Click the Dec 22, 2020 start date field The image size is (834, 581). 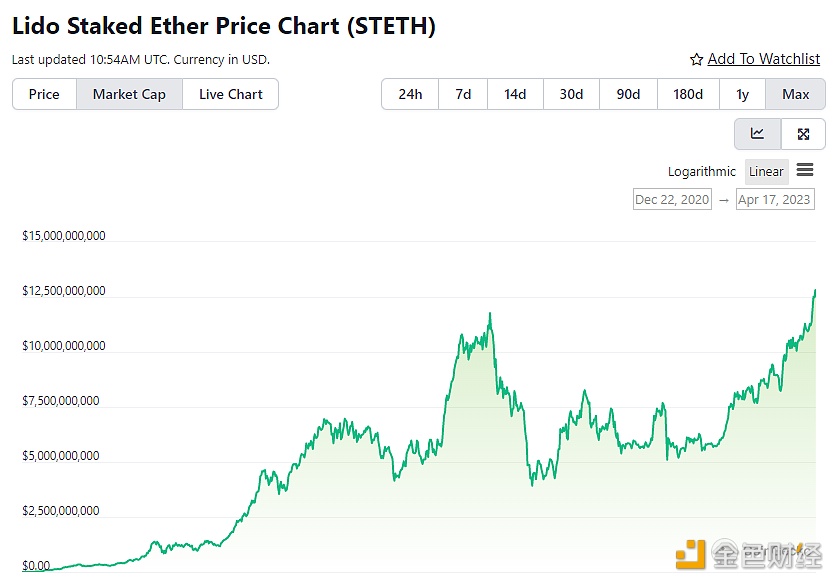coord(672,200)
